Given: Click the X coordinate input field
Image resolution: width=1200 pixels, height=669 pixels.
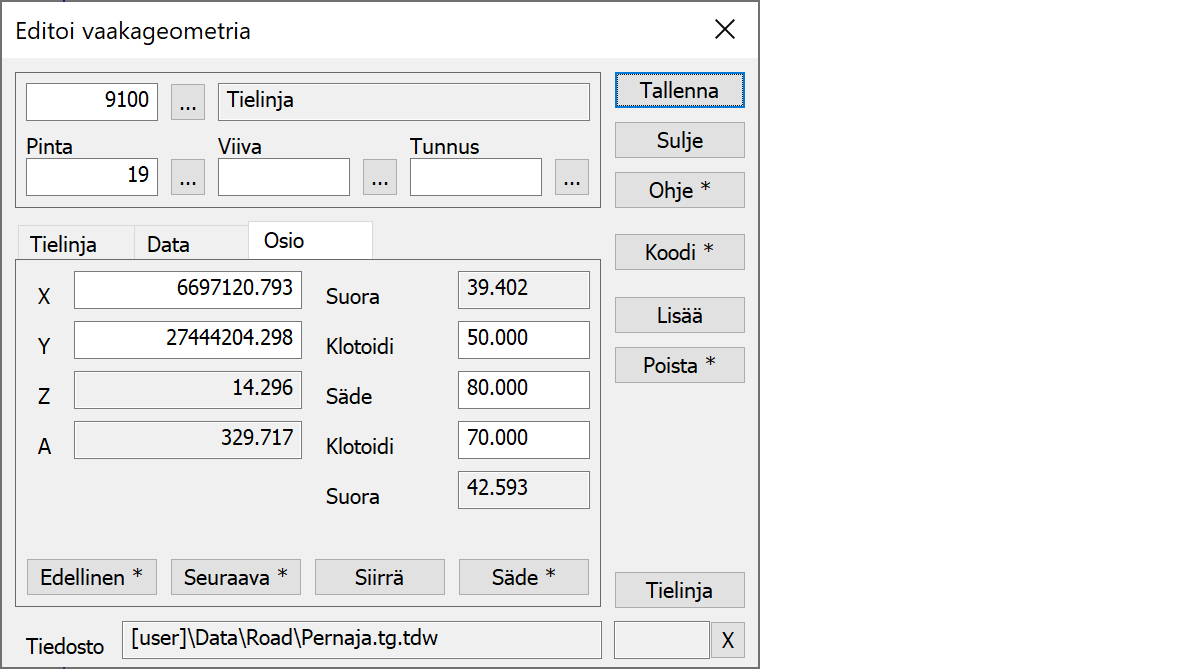Looking at the screenshot, I should (188, 289).
